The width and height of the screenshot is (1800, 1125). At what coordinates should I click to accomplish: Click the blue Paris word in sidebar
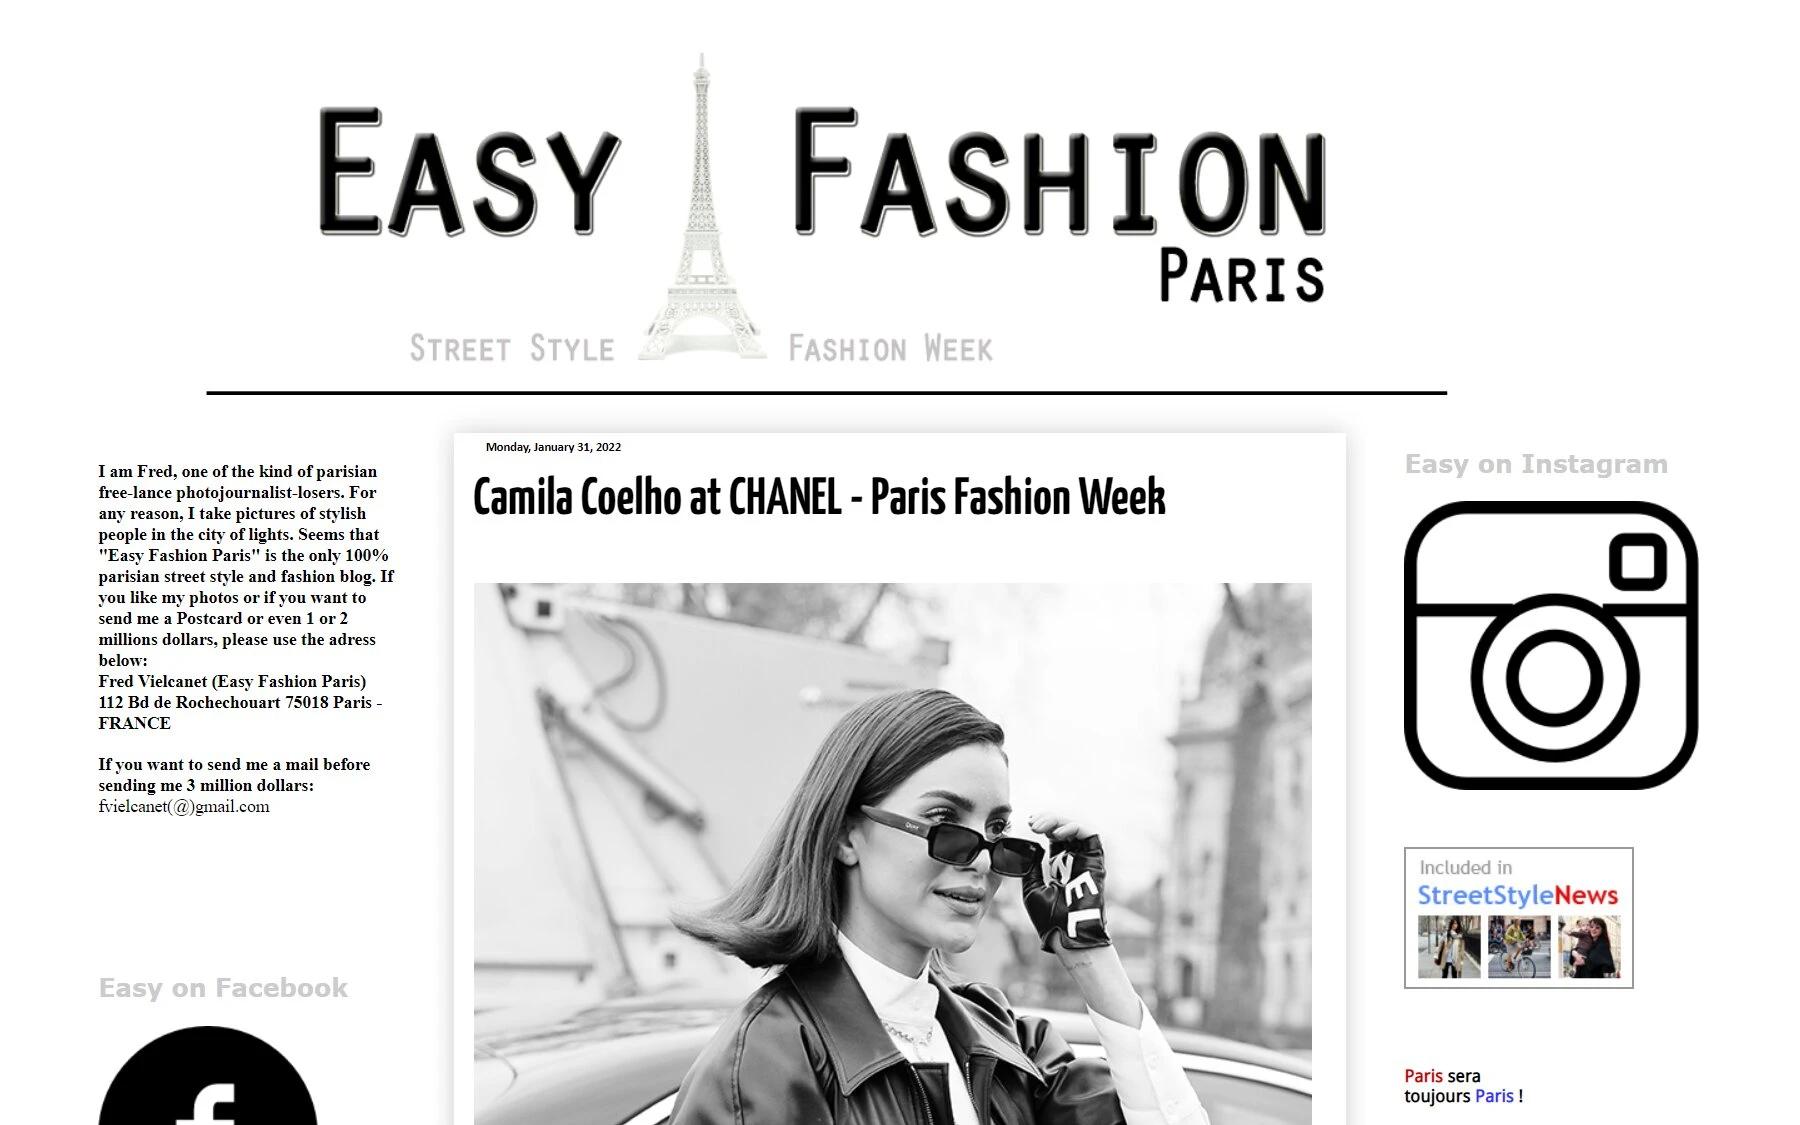click(x=1494, y=1096)
